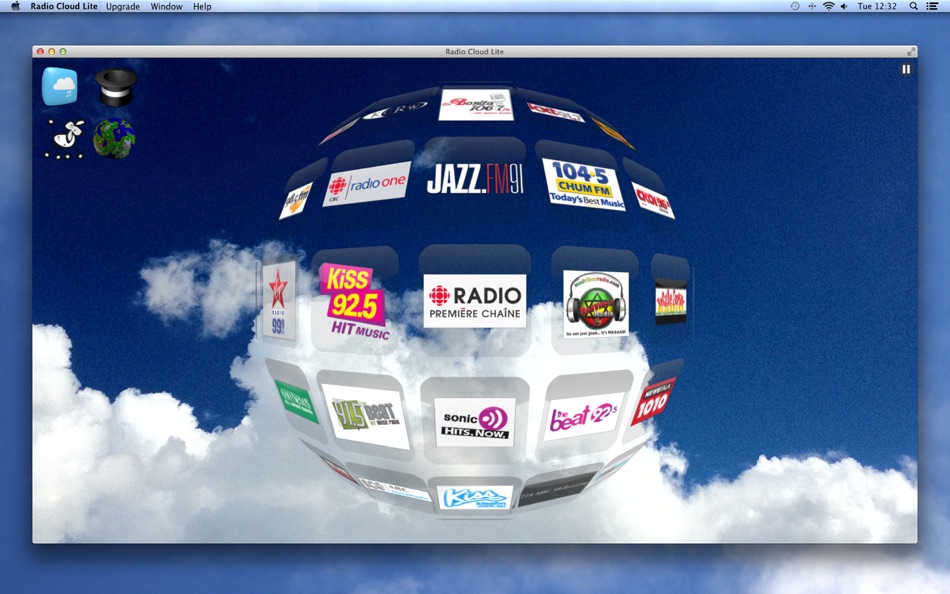This screenshot has height=594, width=950.
Task: Pause playback with the pause button
Action: (906, 69)
